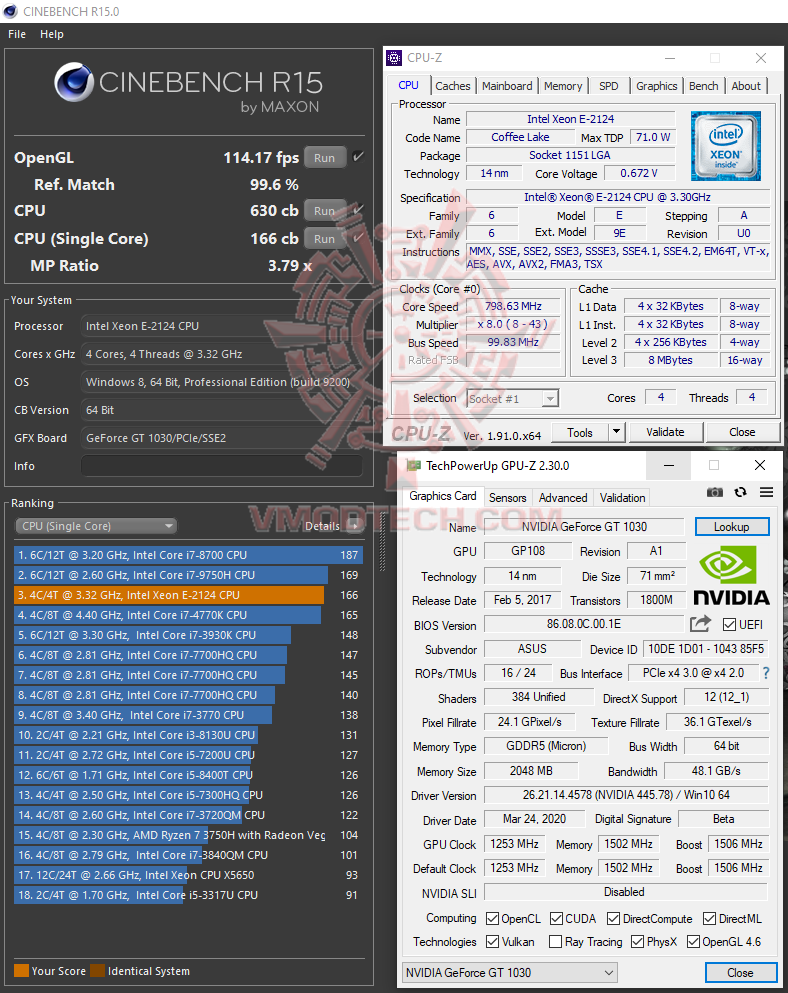Viewport: 788px width, 993px height.
Task: Click the CPU-Z title bar icon
Action: coord(394,58)
